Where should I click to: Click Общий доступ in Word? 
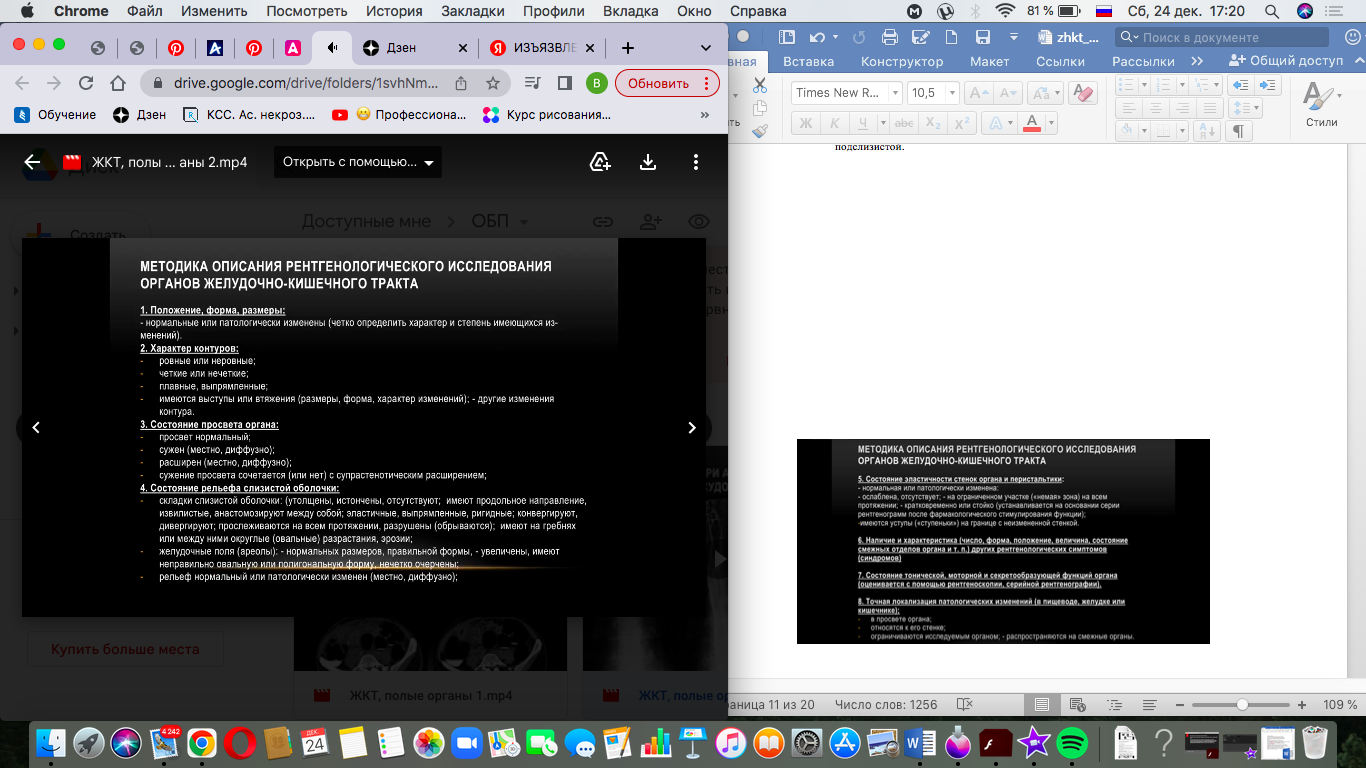(1286, 61)
